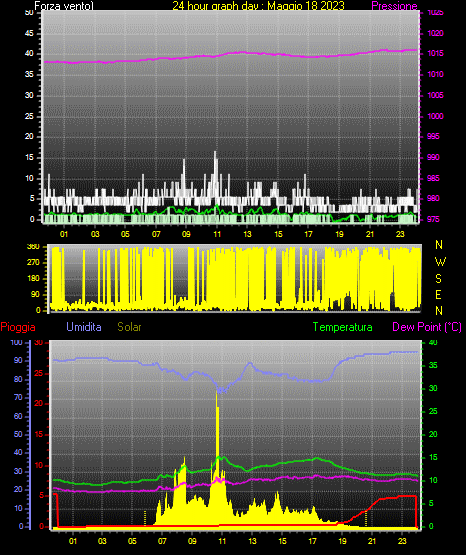Screen dimensions: 466x555
Task: Select the Dew Point (°C) label
Action: click(x=427, y=327)
